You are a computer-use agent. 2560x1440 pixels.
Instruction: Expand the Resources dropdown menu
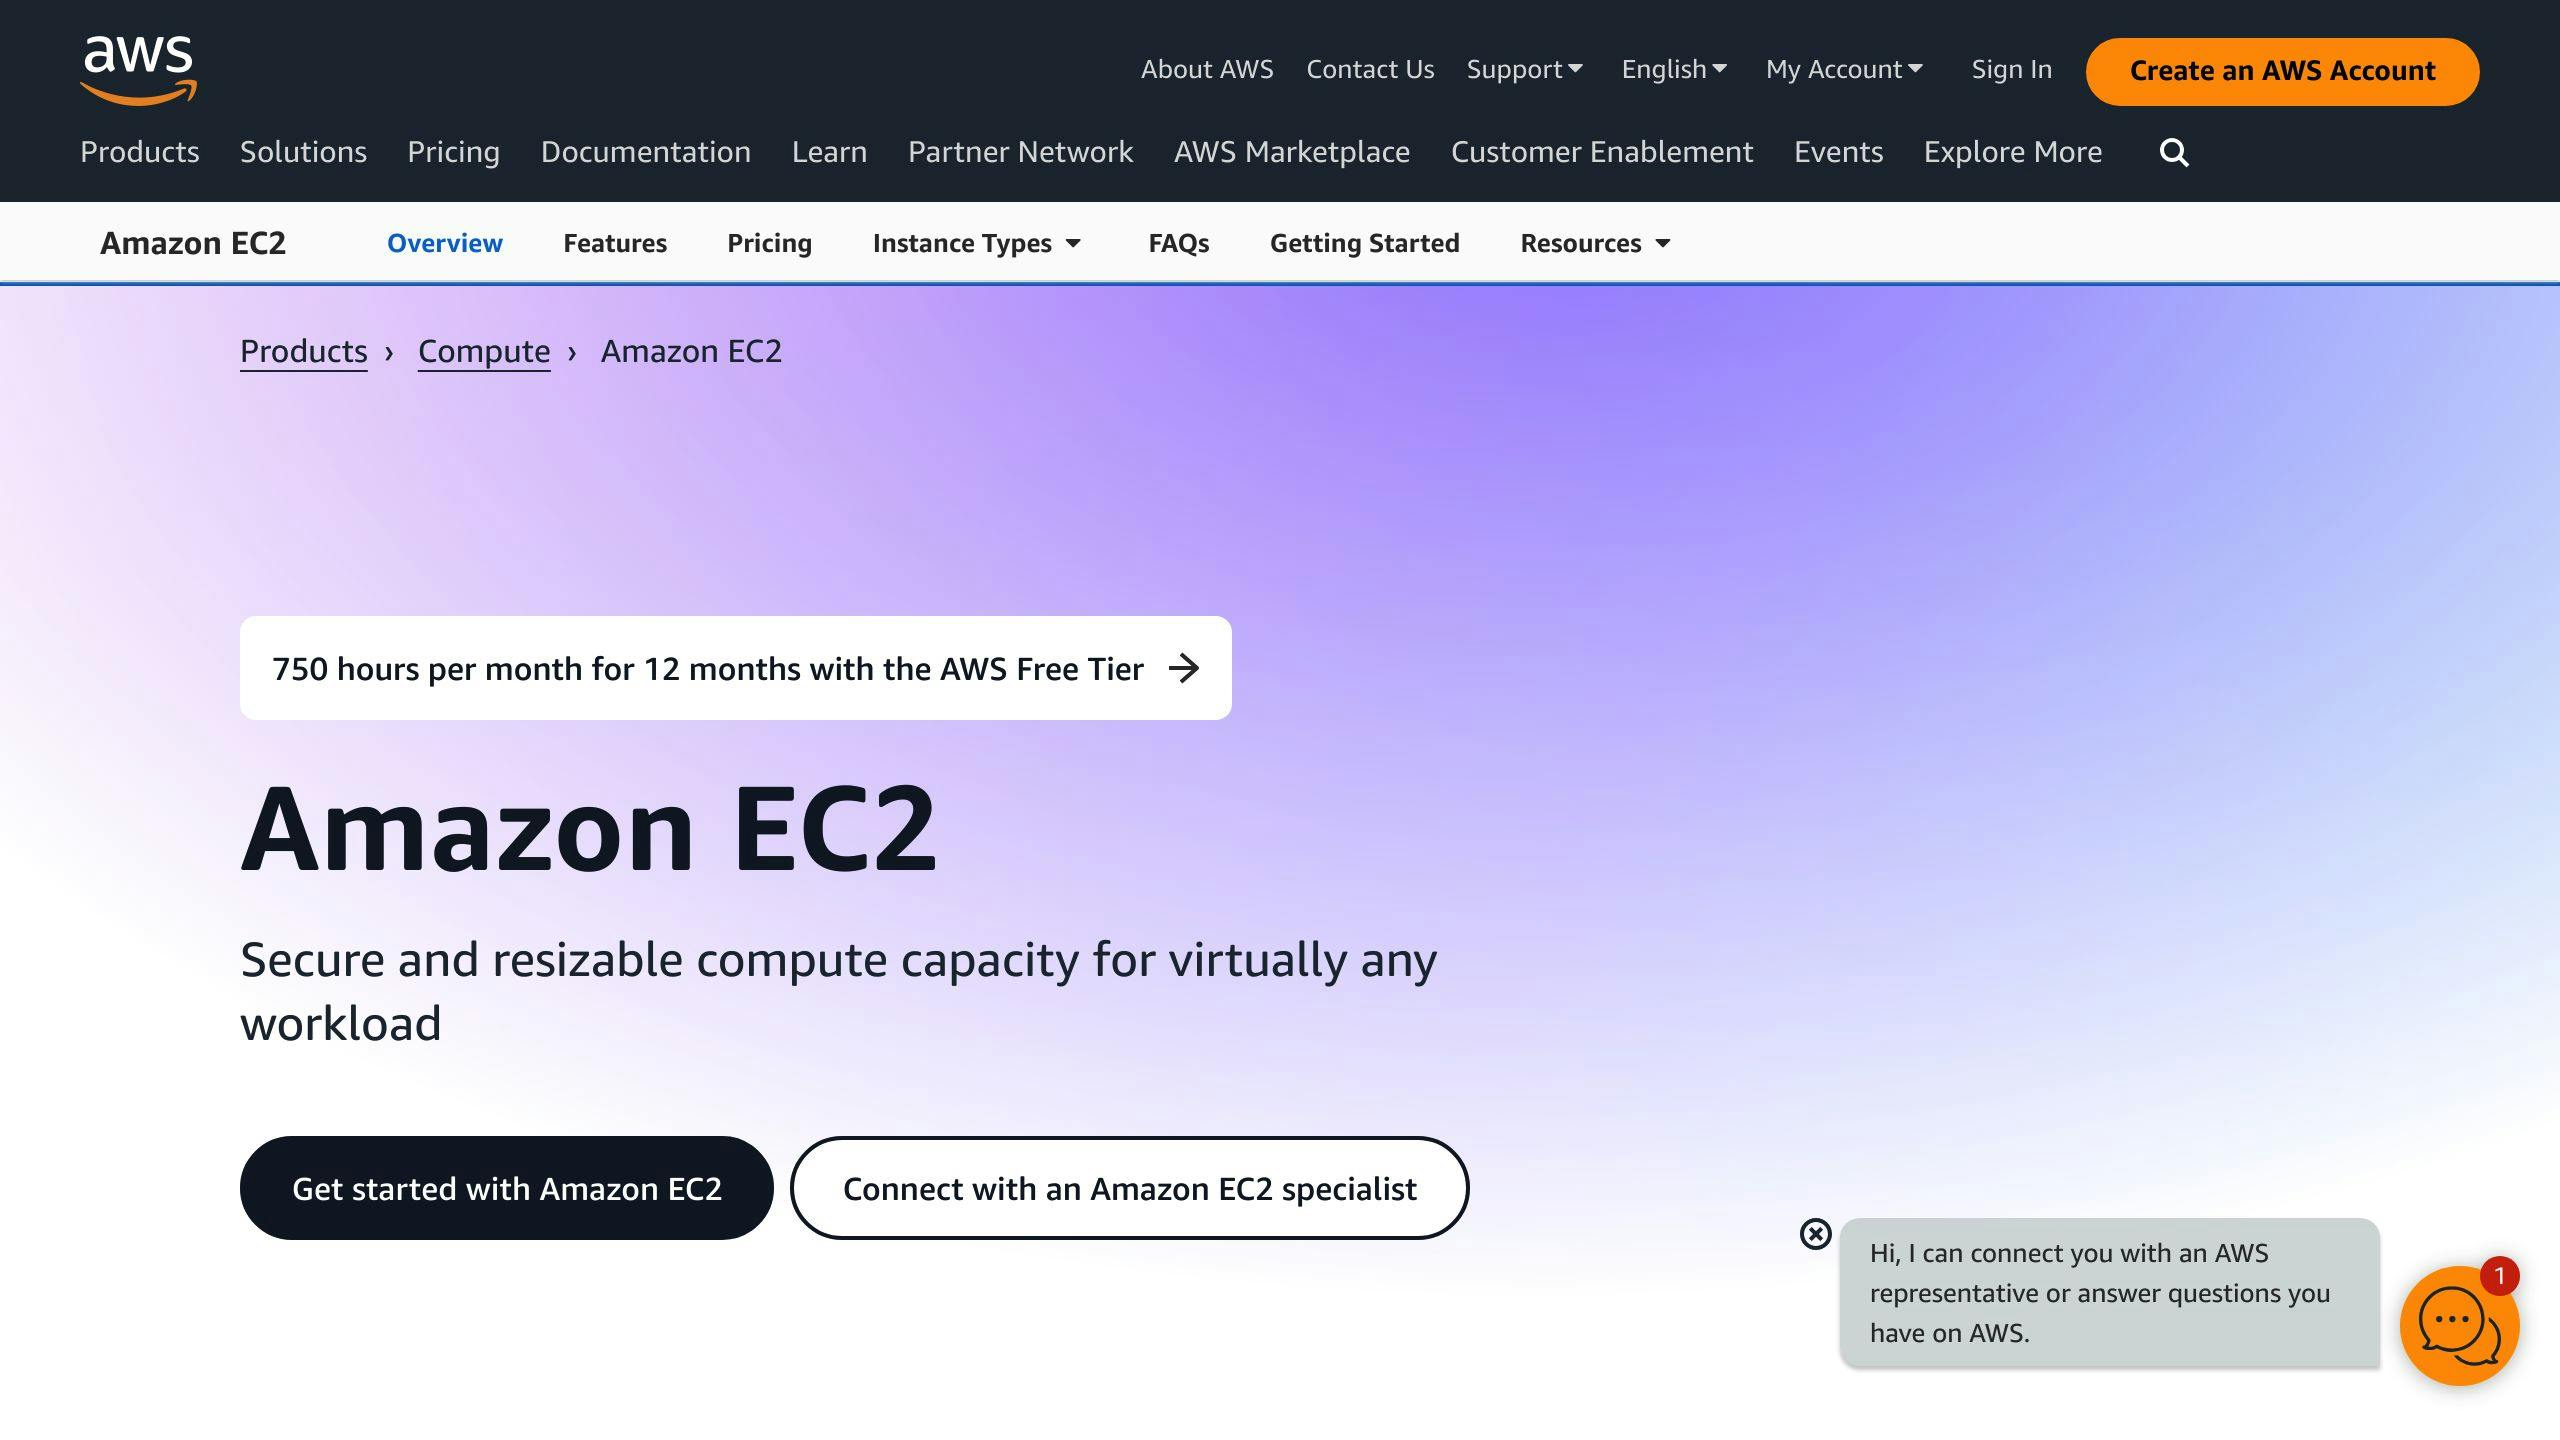(x=1591, y=243)
